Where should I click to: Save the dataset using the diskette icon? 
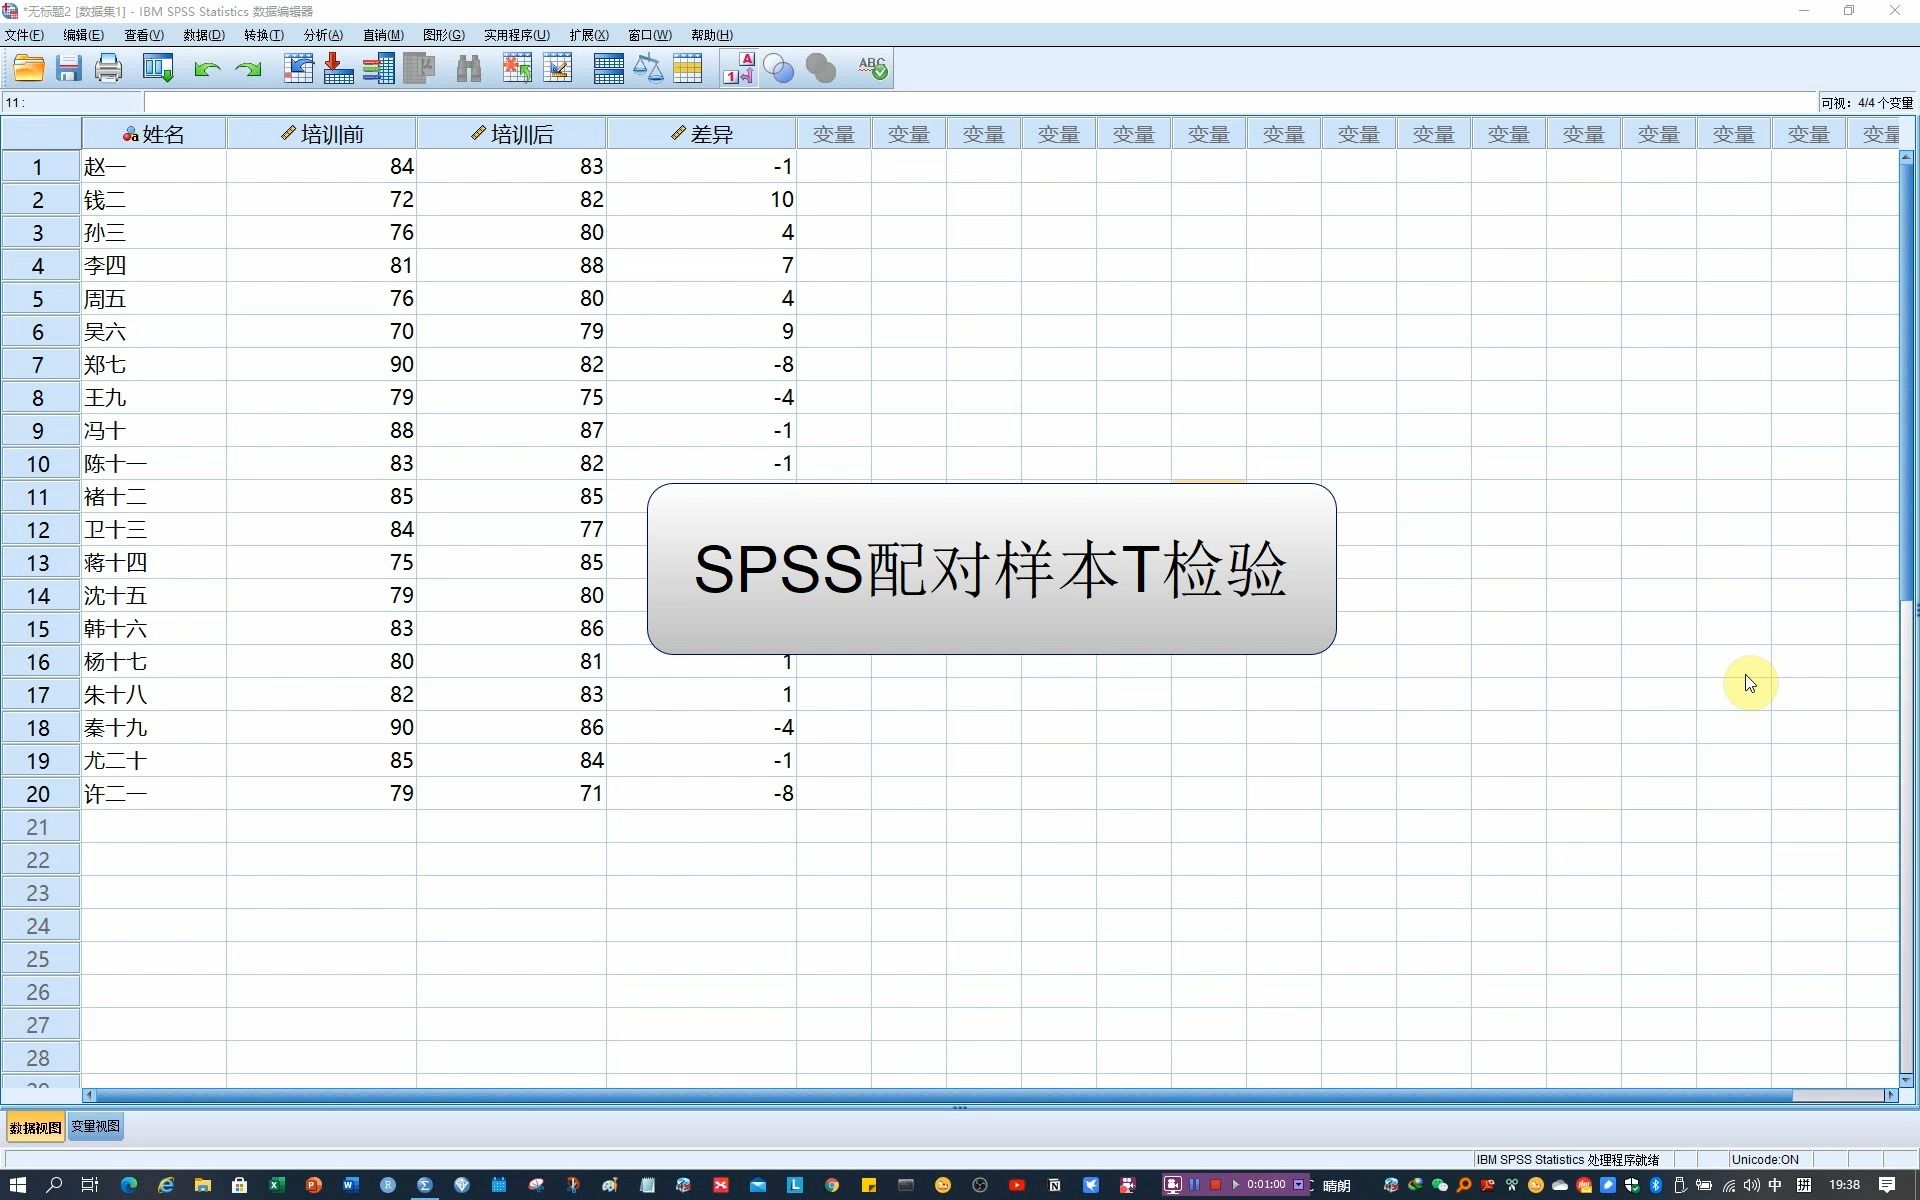(67, 68)
